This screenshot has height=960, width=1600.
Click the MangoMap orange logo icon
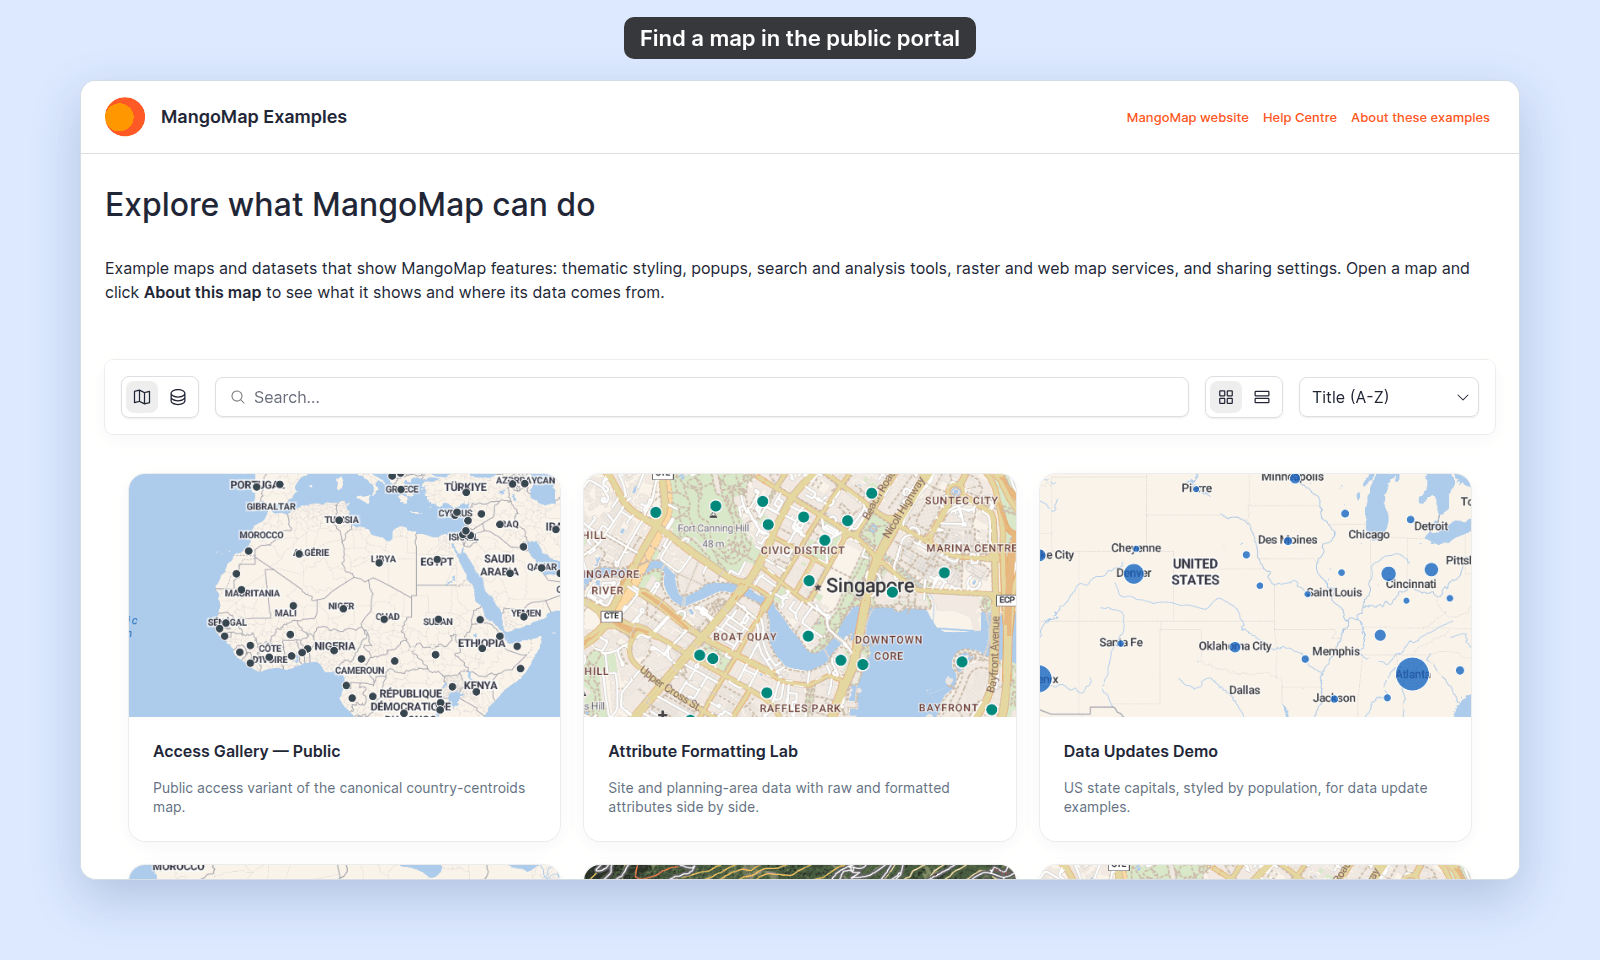tap(125, 117)
